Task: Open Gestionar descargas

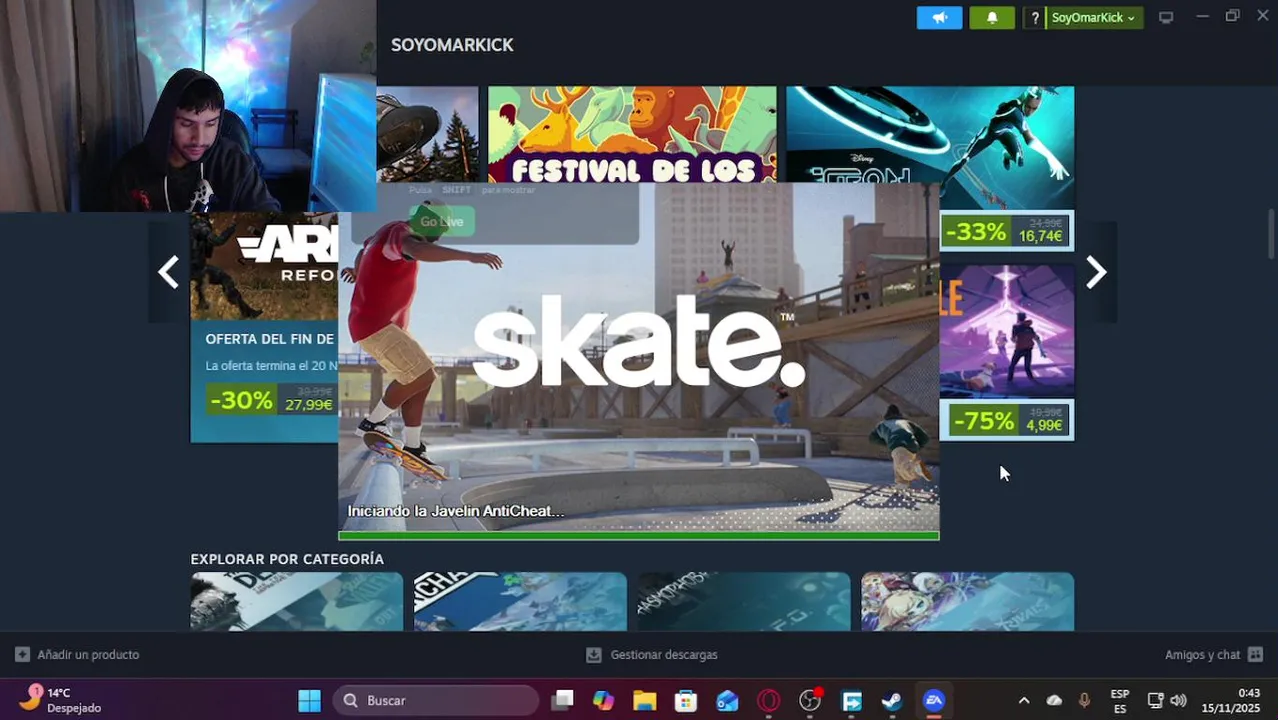Action: pyautogui.click(x=664, y=654)
